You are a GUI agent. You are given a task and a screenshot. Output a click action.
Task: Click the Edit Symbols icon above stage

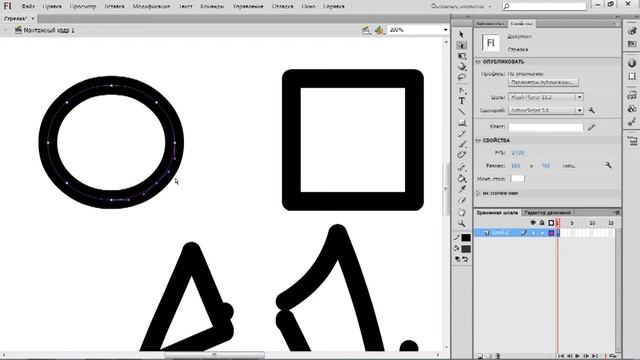(380, 30)
